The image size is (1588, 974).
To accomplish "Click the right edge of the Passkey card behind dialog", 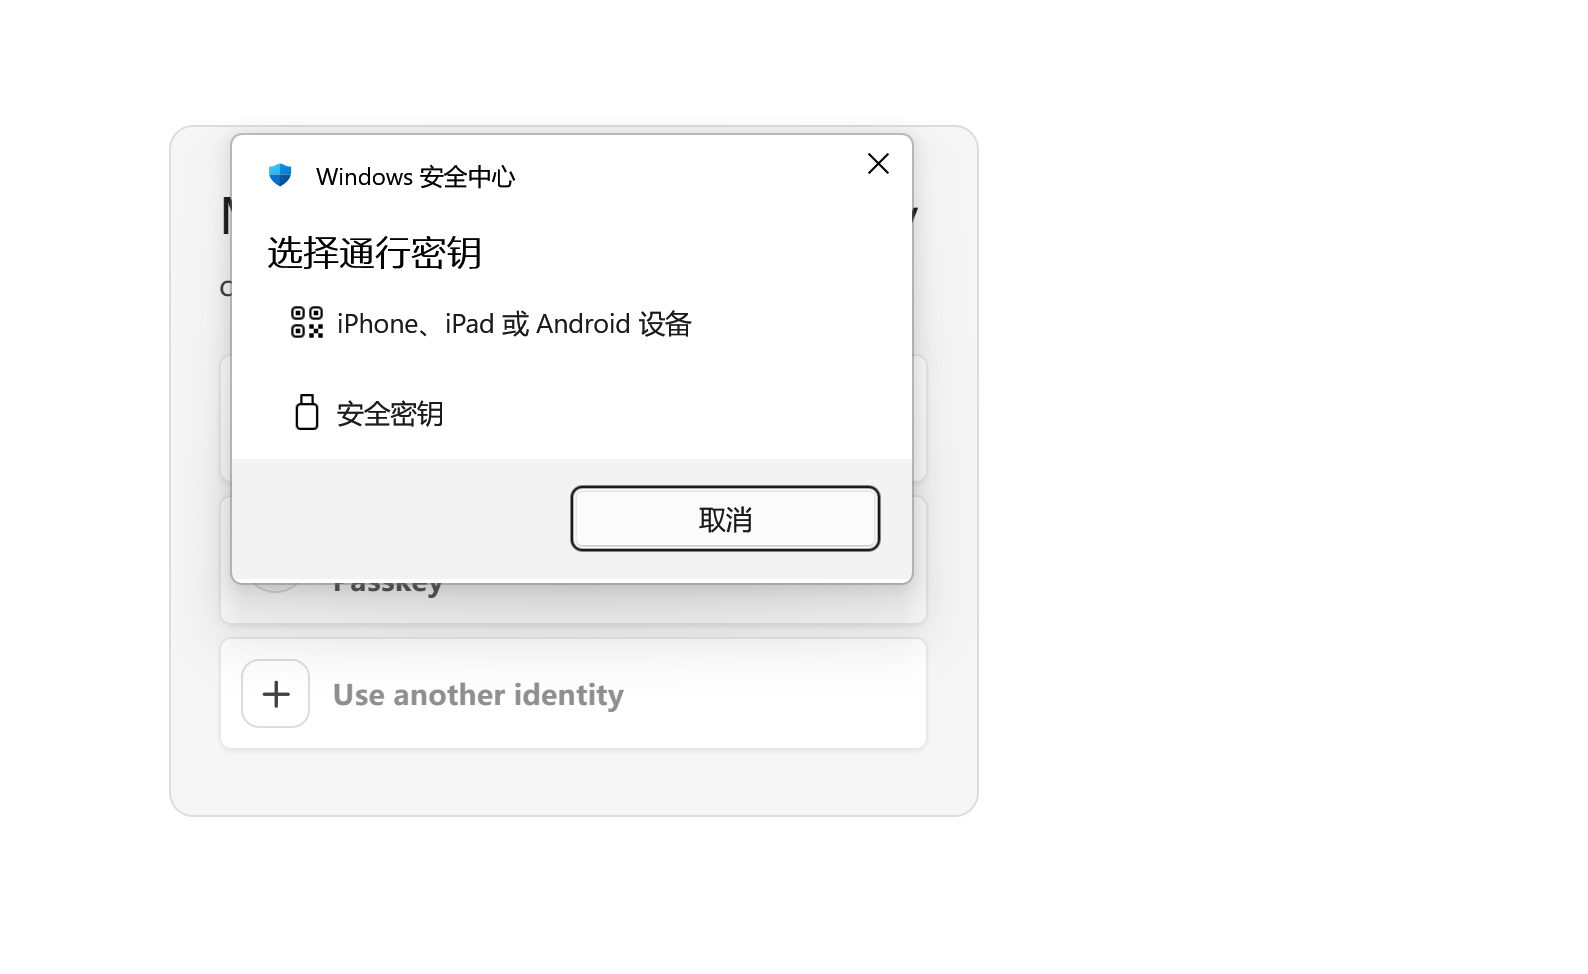I will tap(920, 560).
